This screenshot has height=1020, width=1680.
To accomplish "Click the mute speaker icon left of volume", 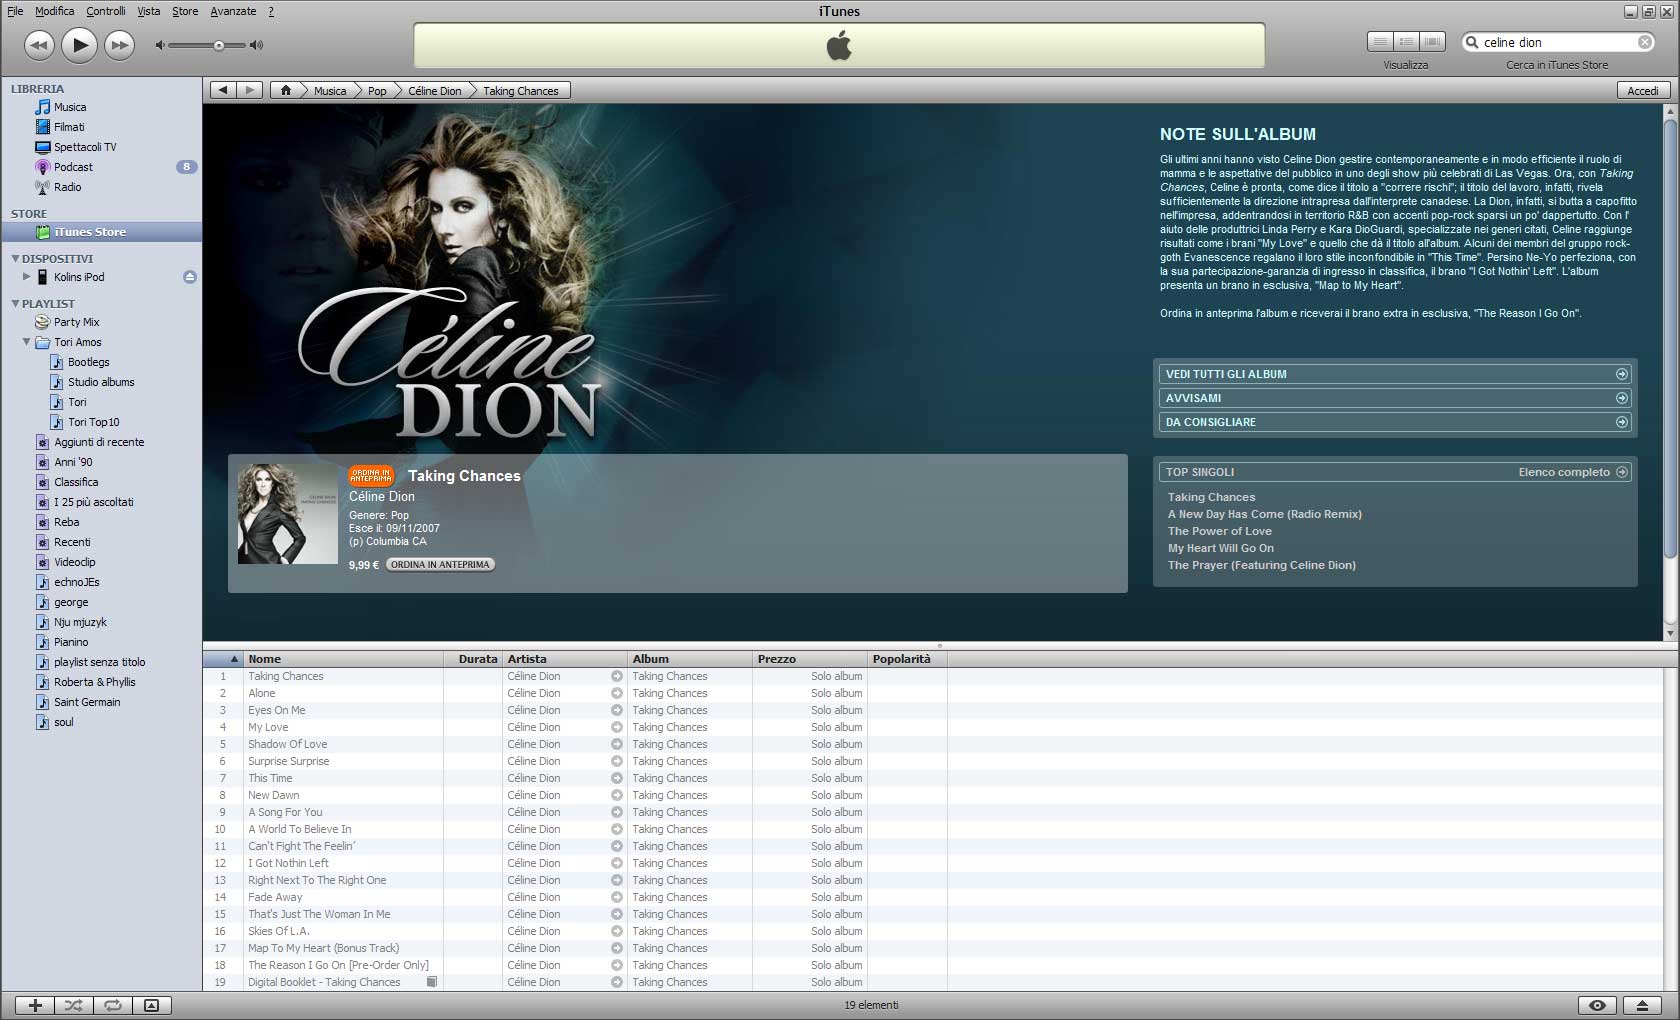I will (160, 45).
